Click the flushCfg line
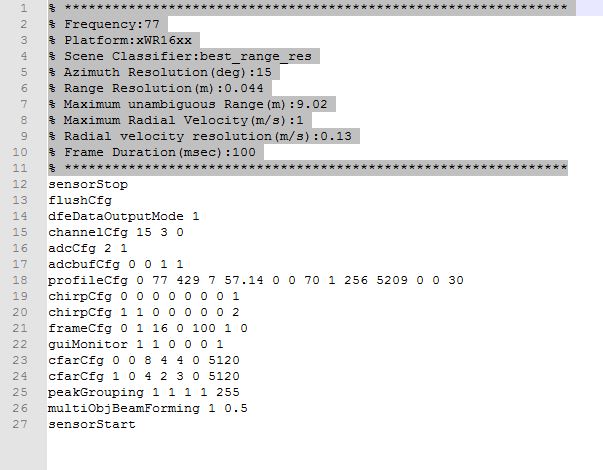 pos(80,200)
